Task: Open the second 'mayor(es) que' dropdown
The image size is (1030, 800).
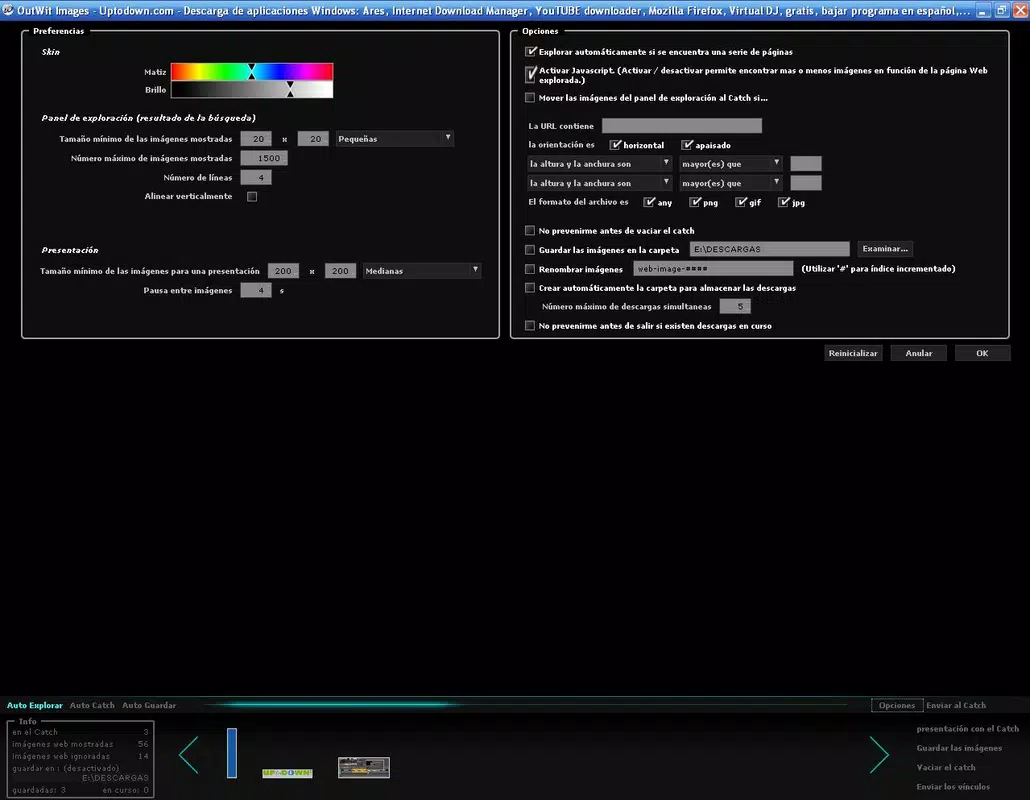Action: (x=730, y=183)
